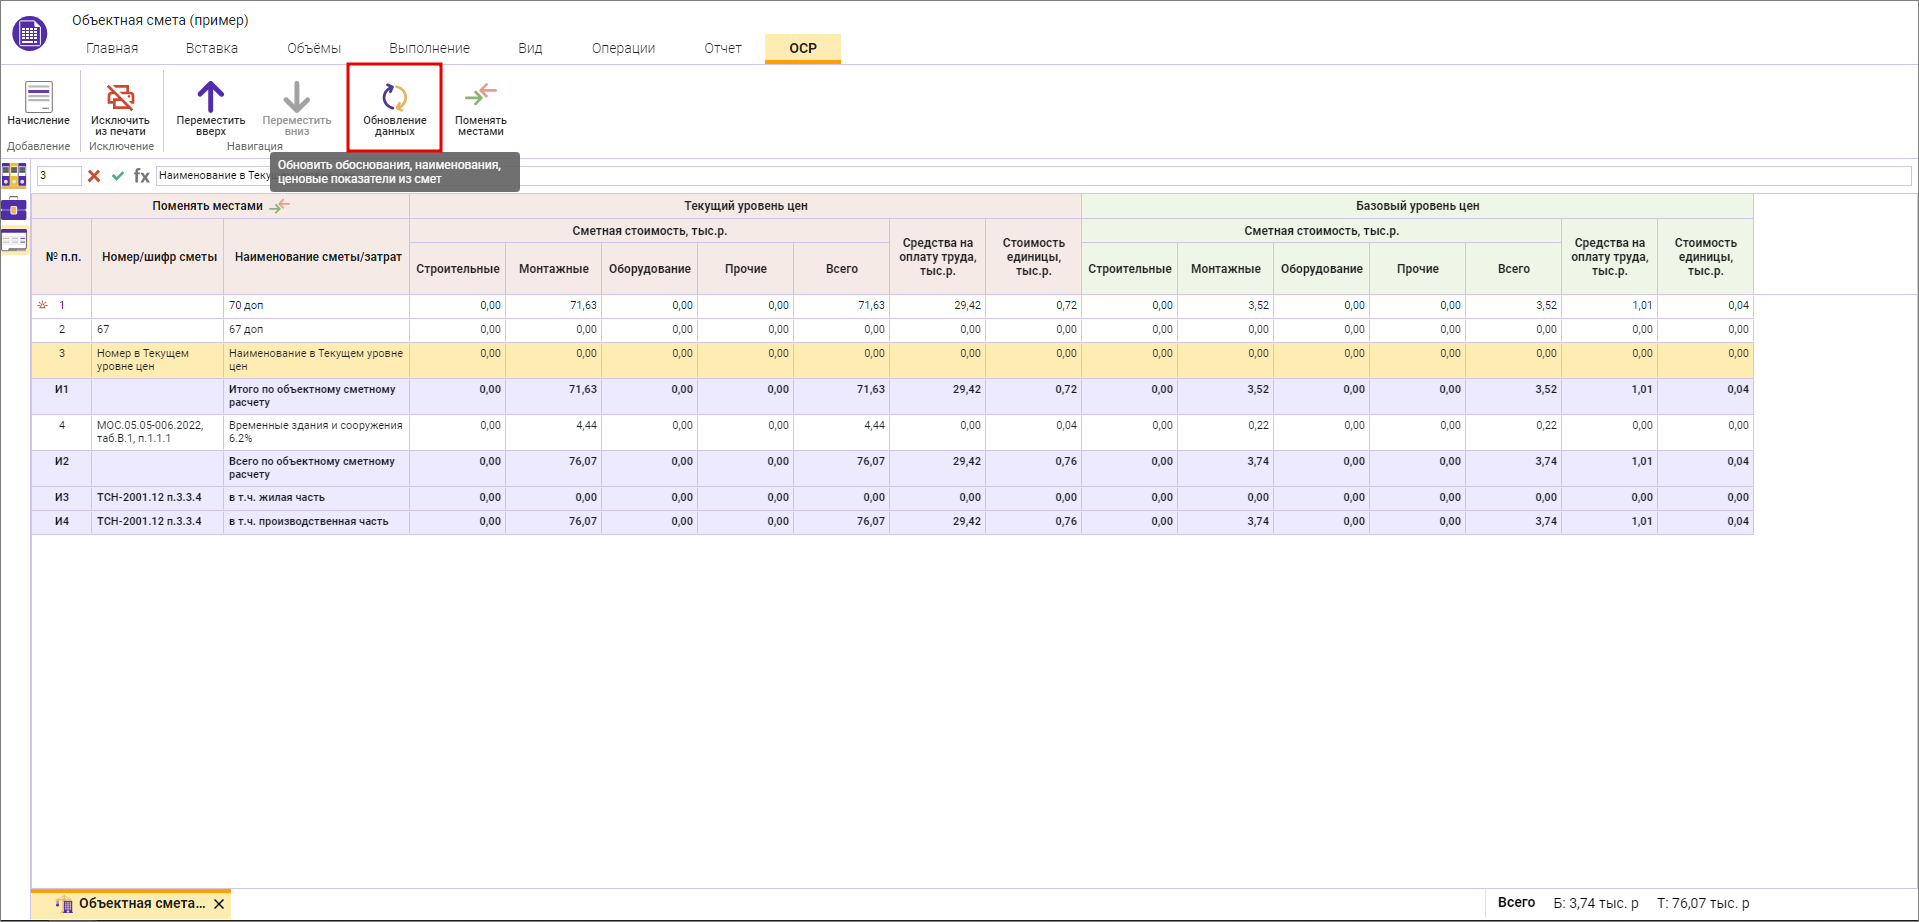Click Исключить из печати printer icon
1919x922 pixels.
120,98
